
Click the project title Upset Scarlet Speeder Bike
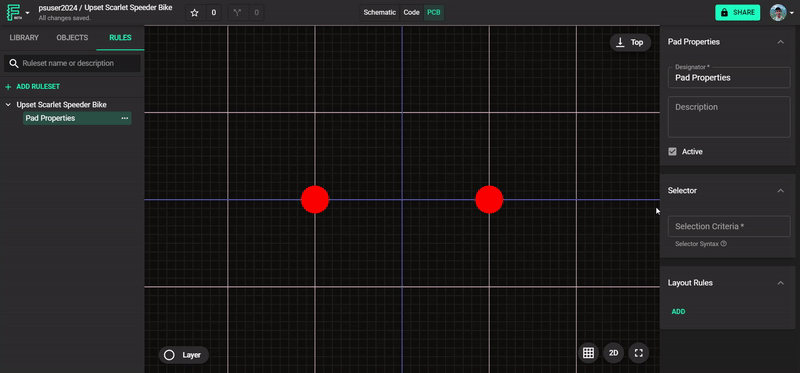pyautogui.click(x=128, y=8)
